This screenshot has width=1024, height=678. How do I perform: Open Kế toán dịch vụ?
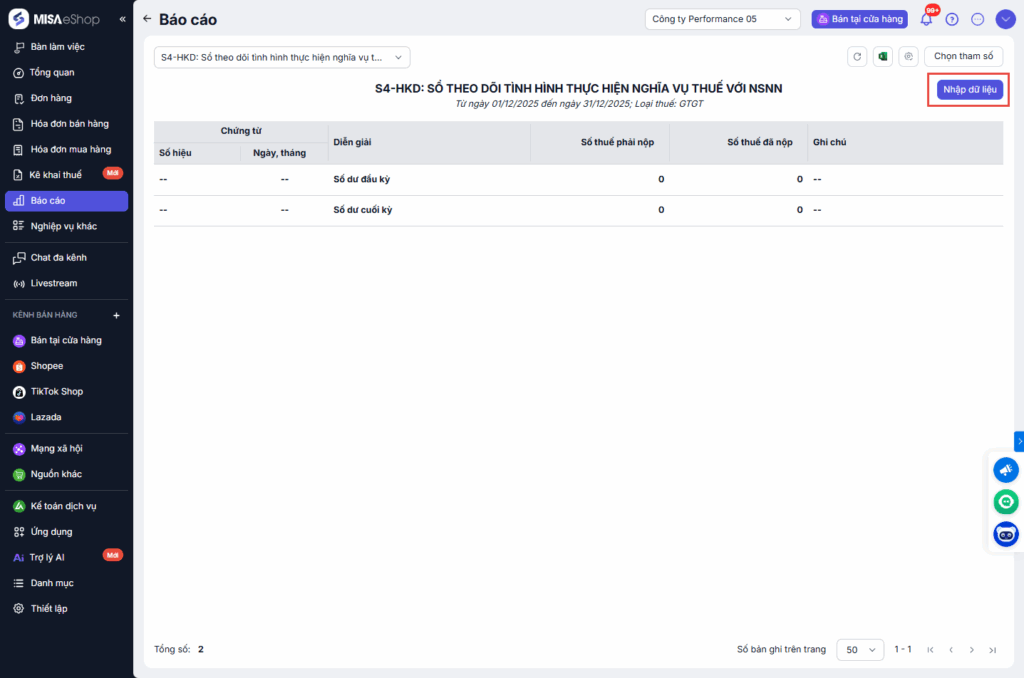click(66, 506)
